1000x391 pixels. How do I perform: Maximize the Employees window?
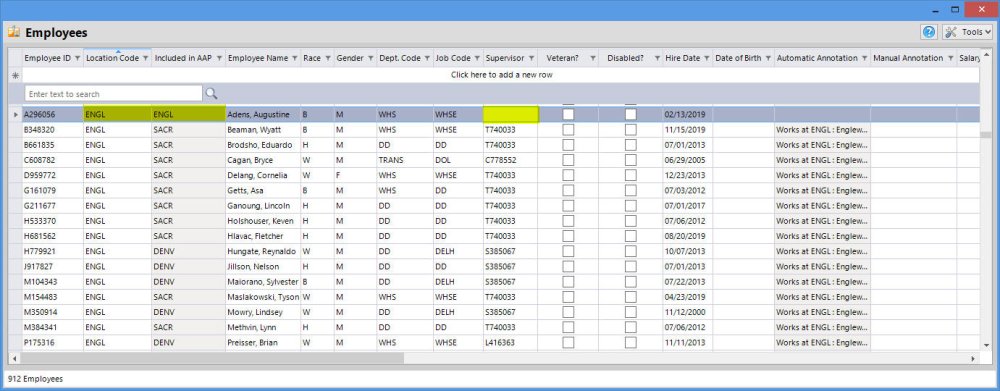click(955, 10)
